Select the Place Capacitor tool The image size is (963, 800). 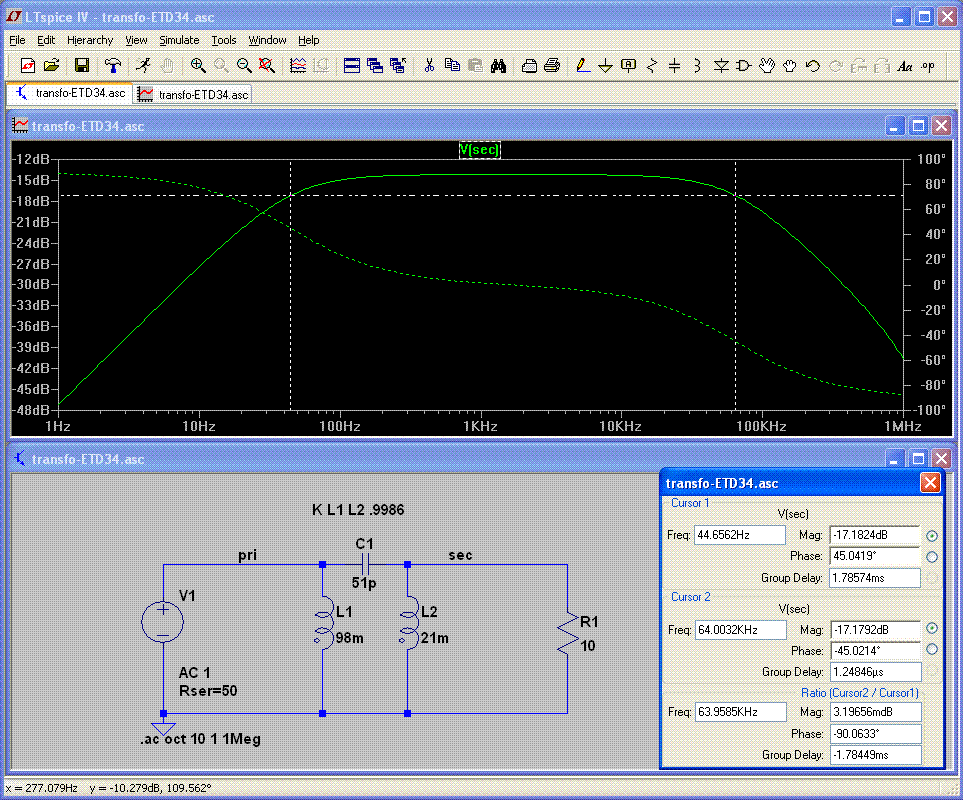[x=675, y=66]
